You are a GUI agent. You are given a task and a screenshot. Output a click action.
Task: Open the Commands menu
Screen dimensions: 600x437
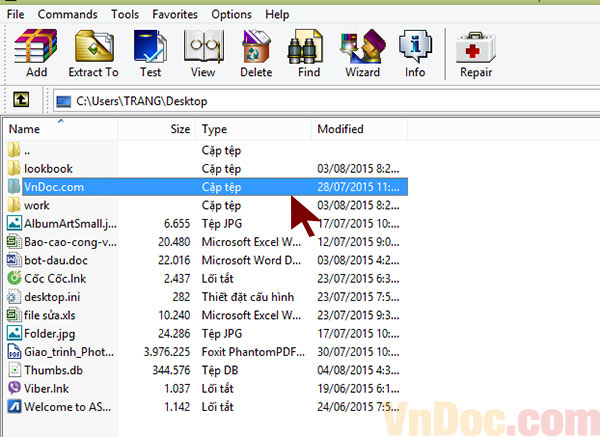point(67,15)
